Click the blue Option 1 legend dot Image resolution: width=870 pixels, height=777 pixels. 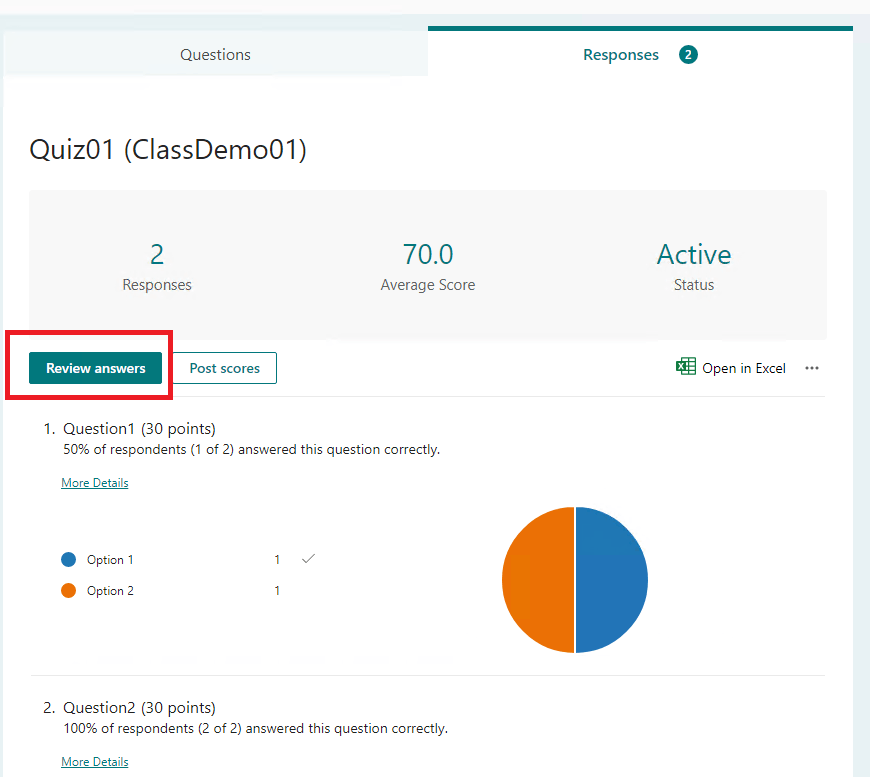click(68, 559)
